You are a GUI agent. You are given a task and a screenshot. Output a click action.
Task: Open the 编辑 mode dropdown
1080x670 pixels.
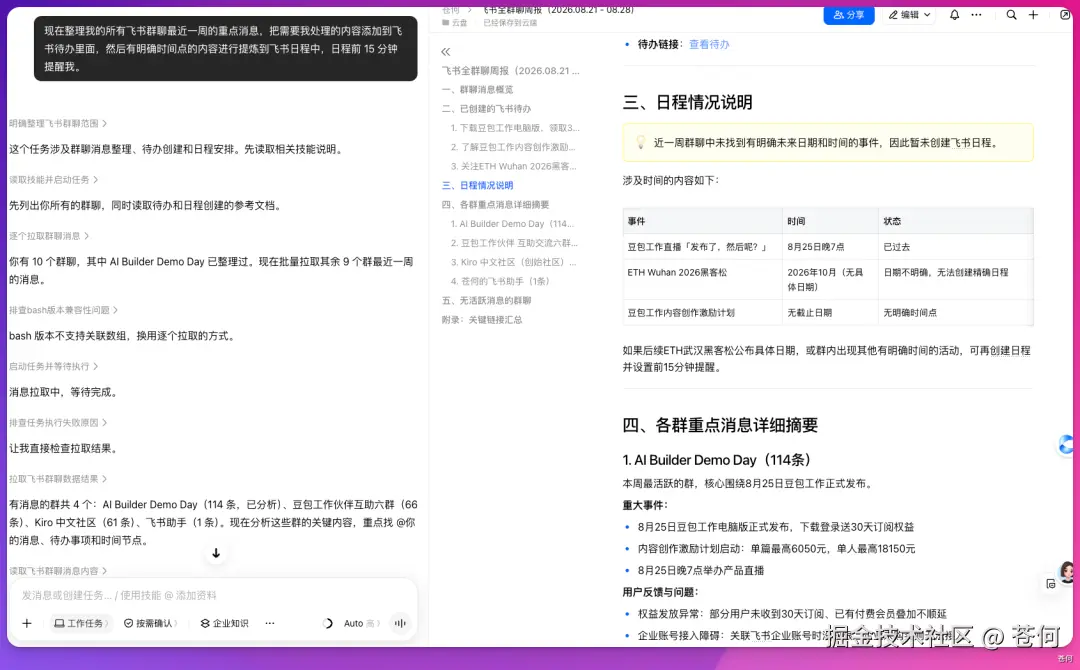[909, 14]
